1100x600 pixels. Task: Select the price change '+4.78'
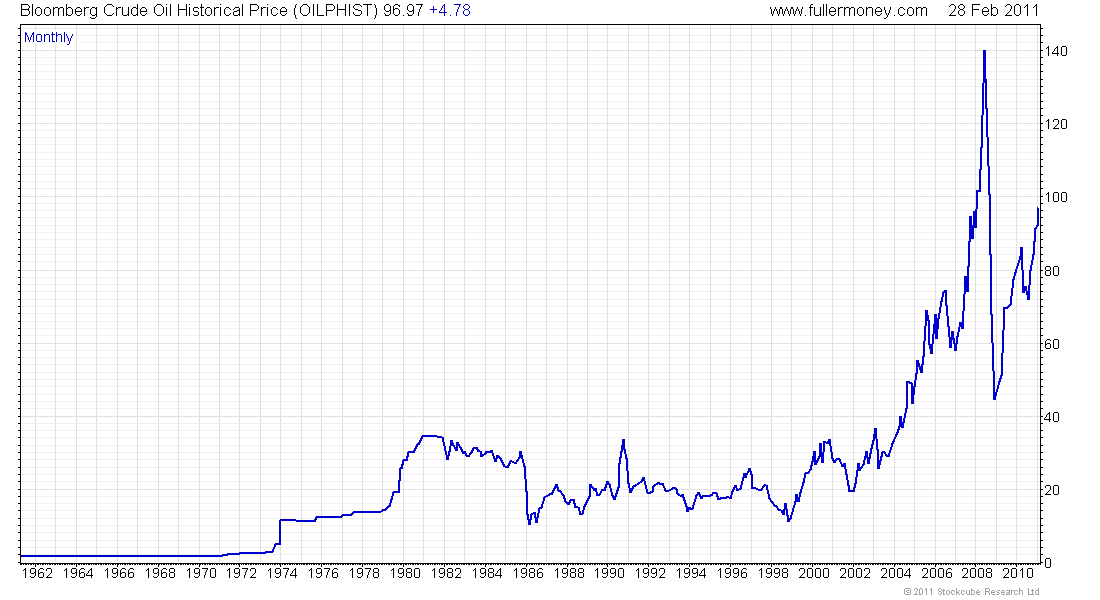[450, 11]
